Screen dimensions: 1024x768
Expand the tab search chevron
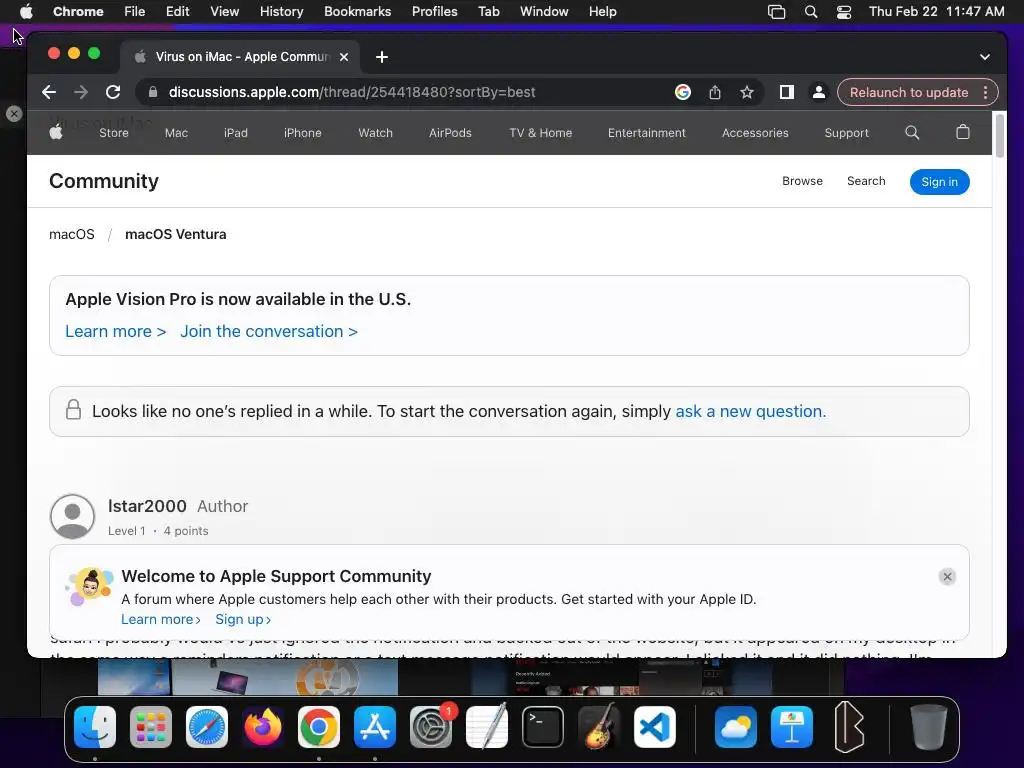pos(985,57)
